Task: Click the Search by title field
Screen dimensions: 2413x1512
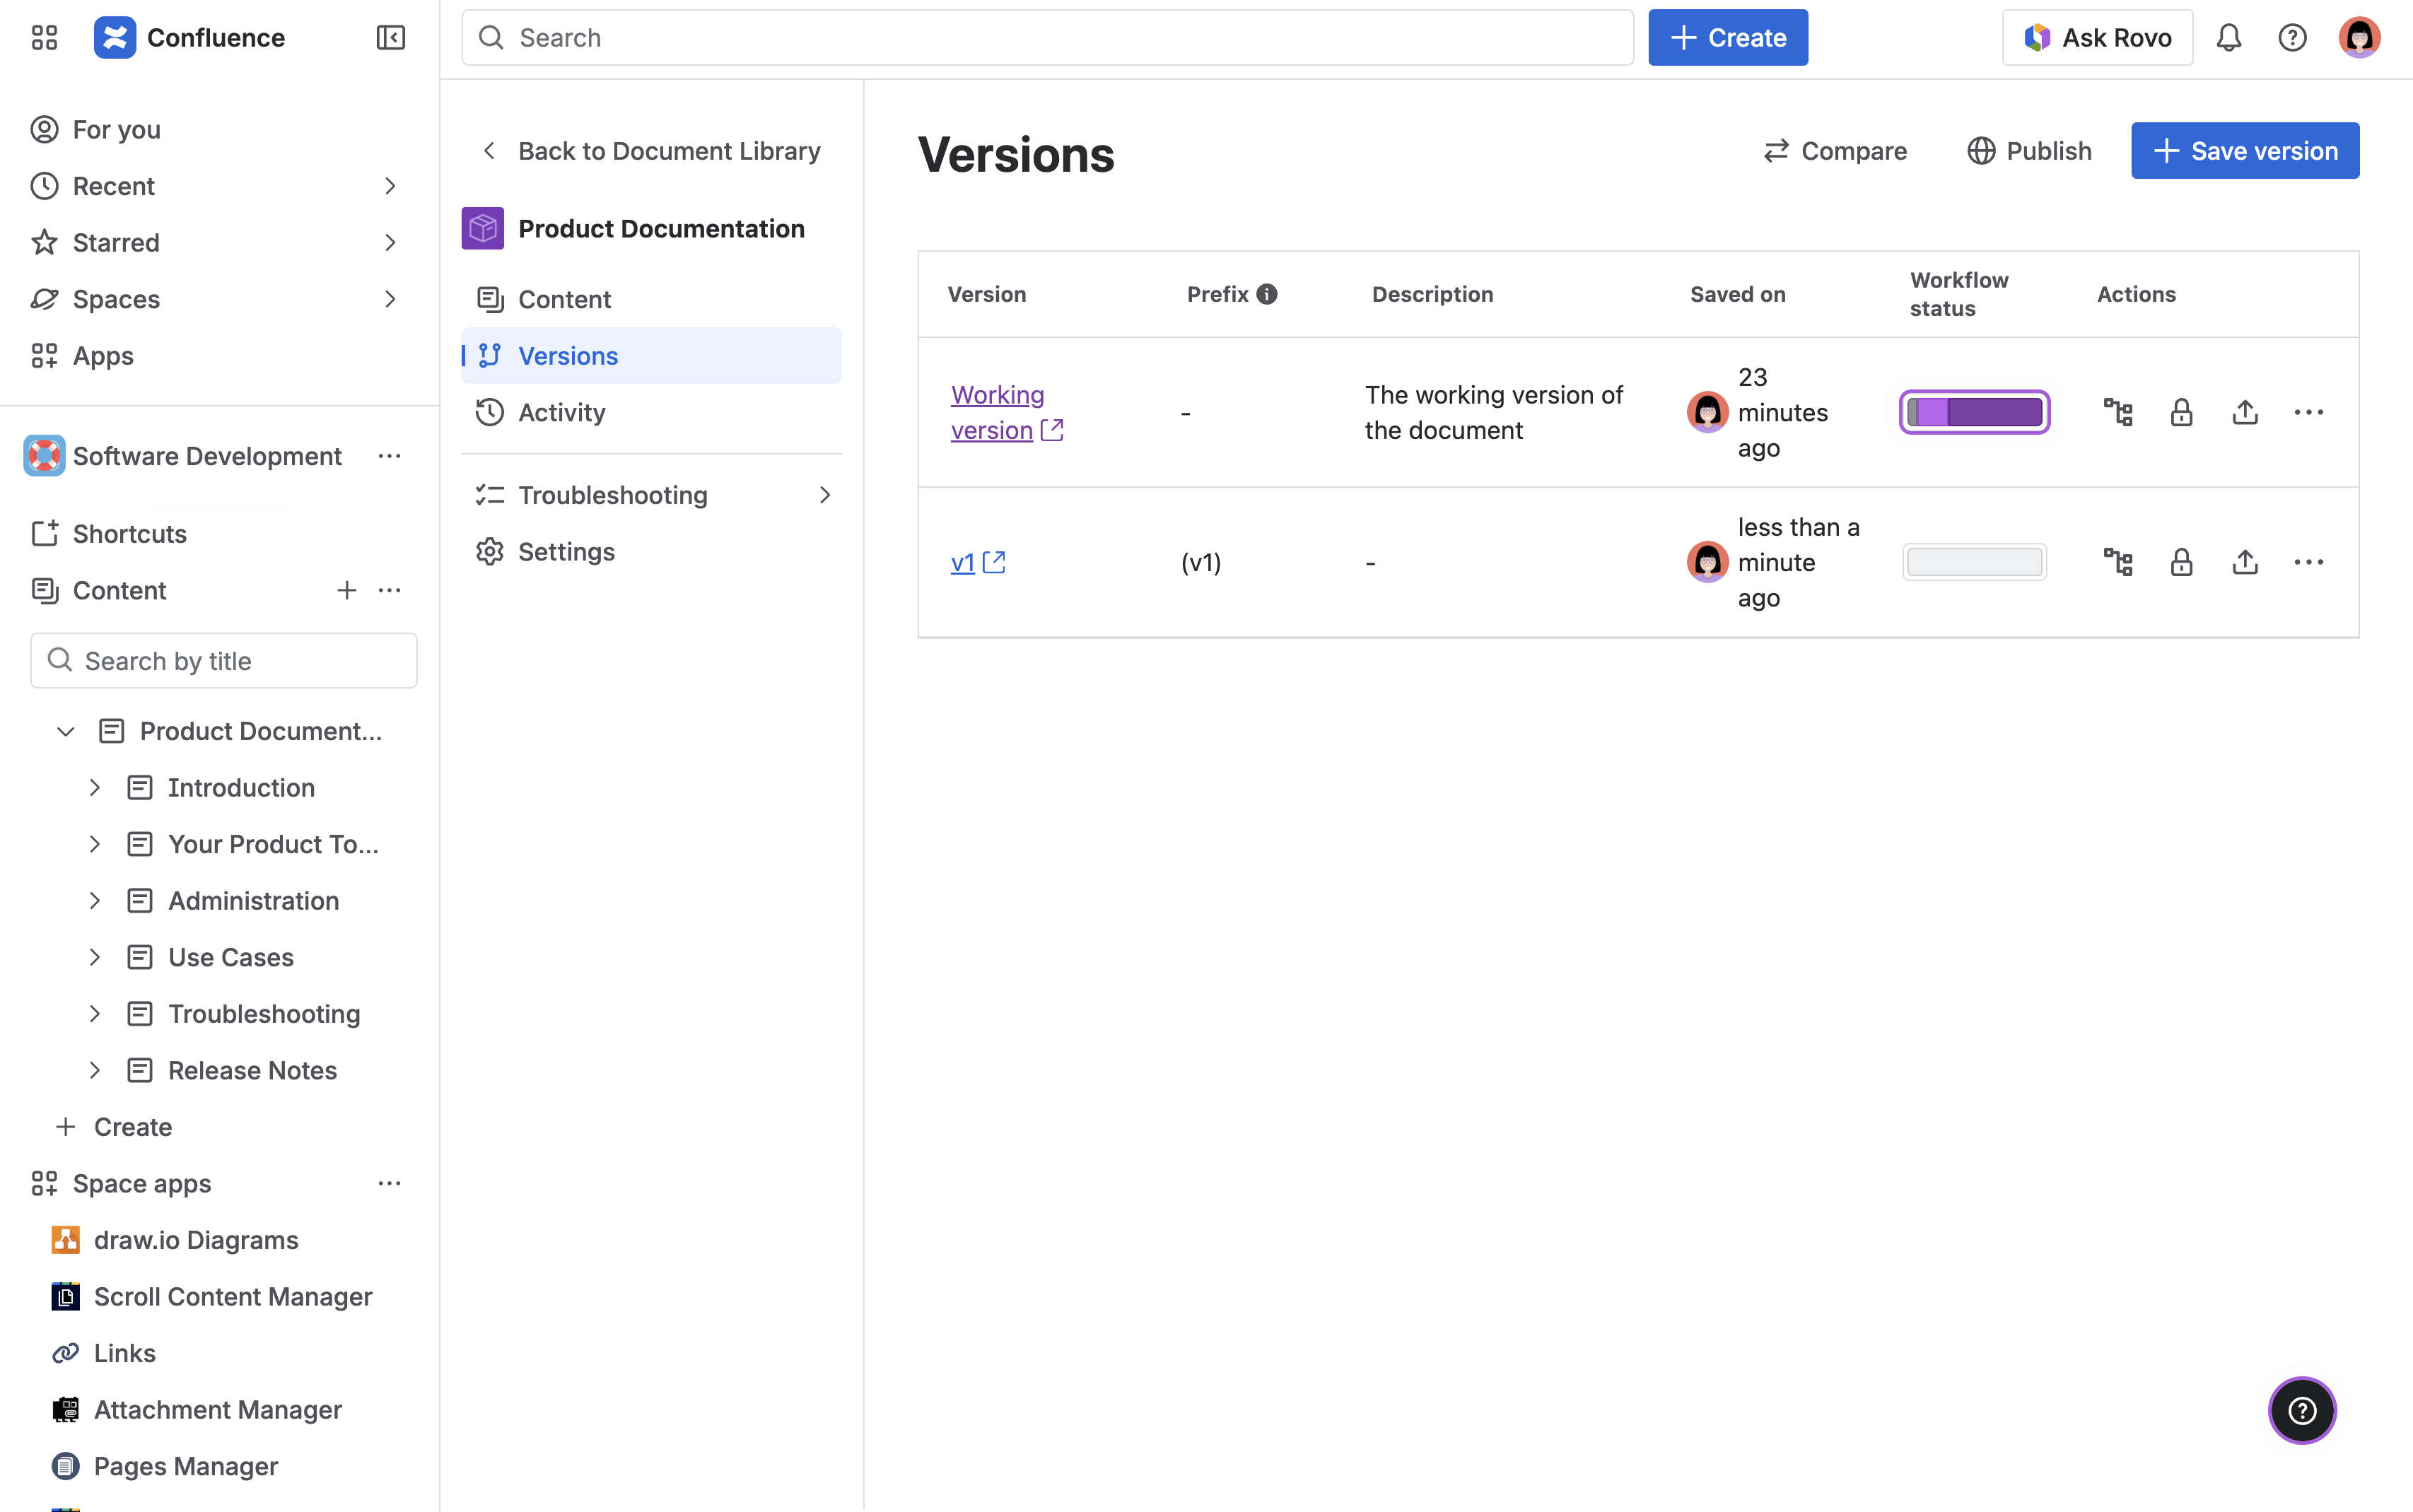Action: 224,660
